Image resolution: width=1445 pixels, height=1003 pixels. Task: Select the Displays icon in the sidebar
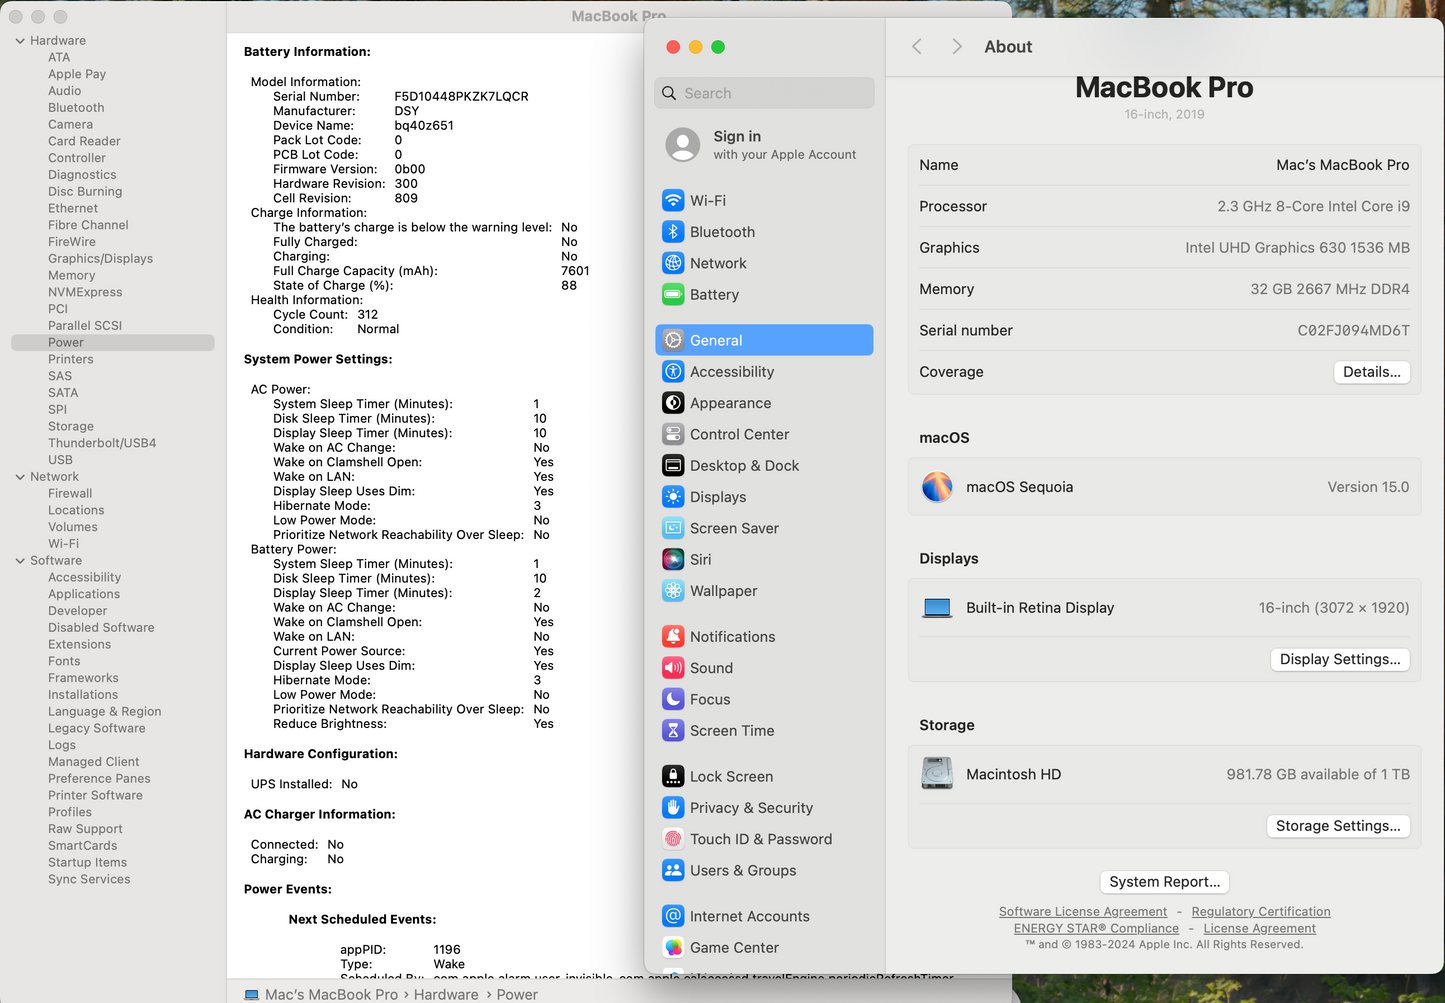click(x=673, y=497)
